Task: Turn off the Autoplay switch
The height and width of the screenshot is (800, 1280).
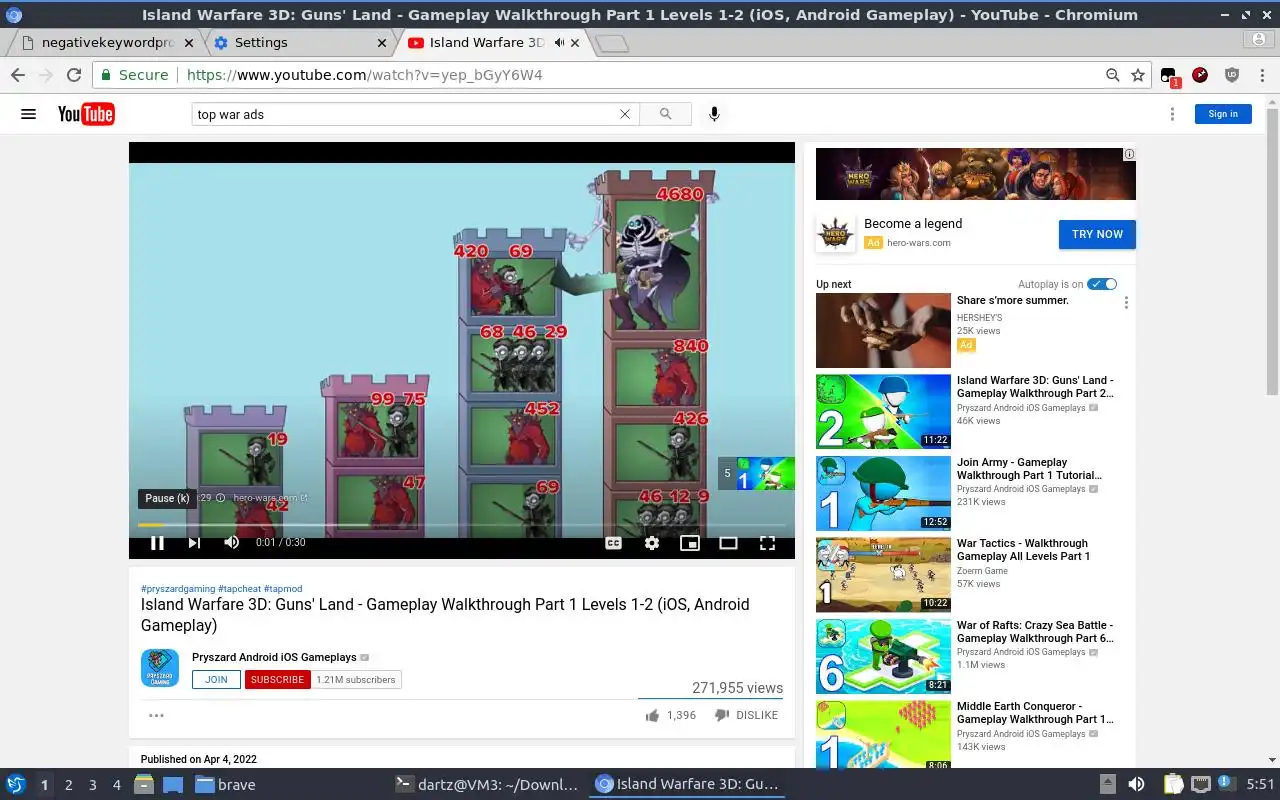Action: click(1102, 284)
